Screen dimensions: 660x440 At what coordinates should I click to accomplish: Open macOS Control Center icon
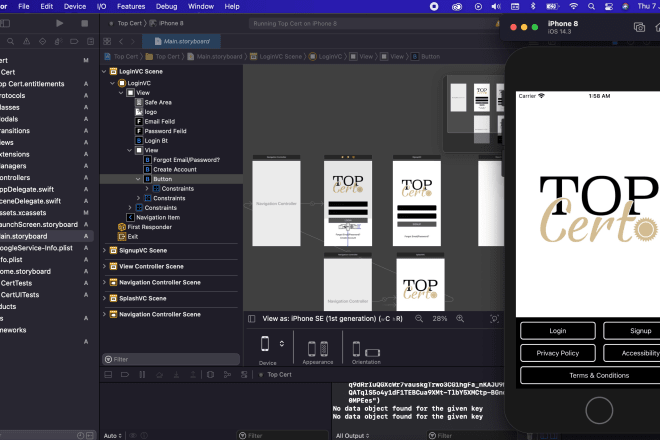tap(609, 6)
